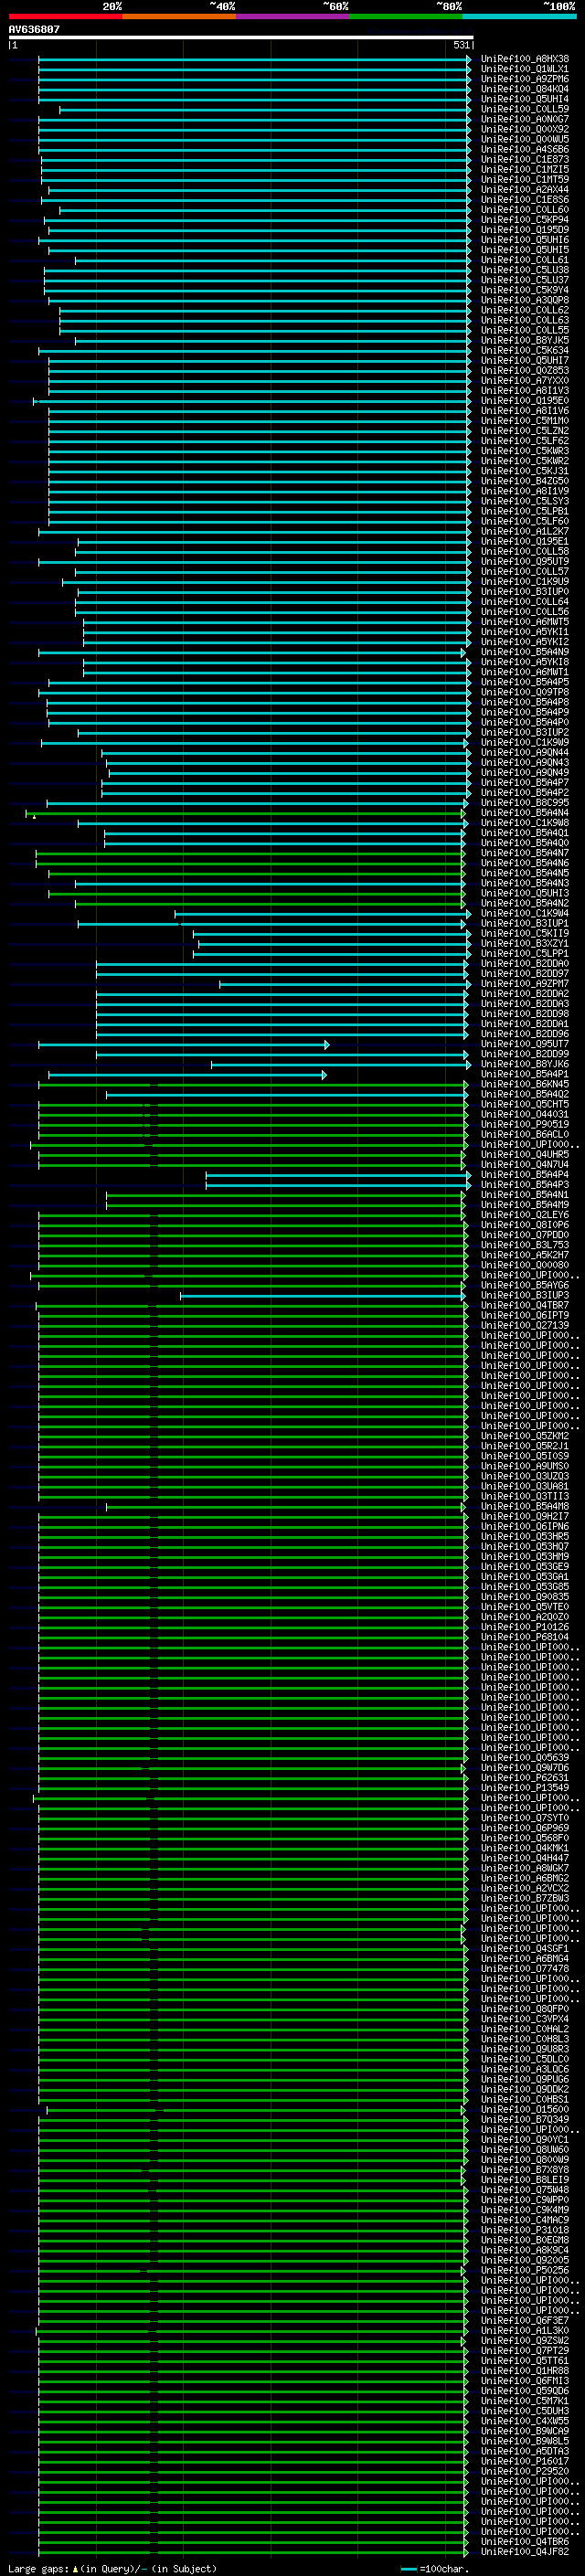Select the UniRef100_B6ACL0 label
Viewport: 585px width, 2576px height.
point(525,1135)
